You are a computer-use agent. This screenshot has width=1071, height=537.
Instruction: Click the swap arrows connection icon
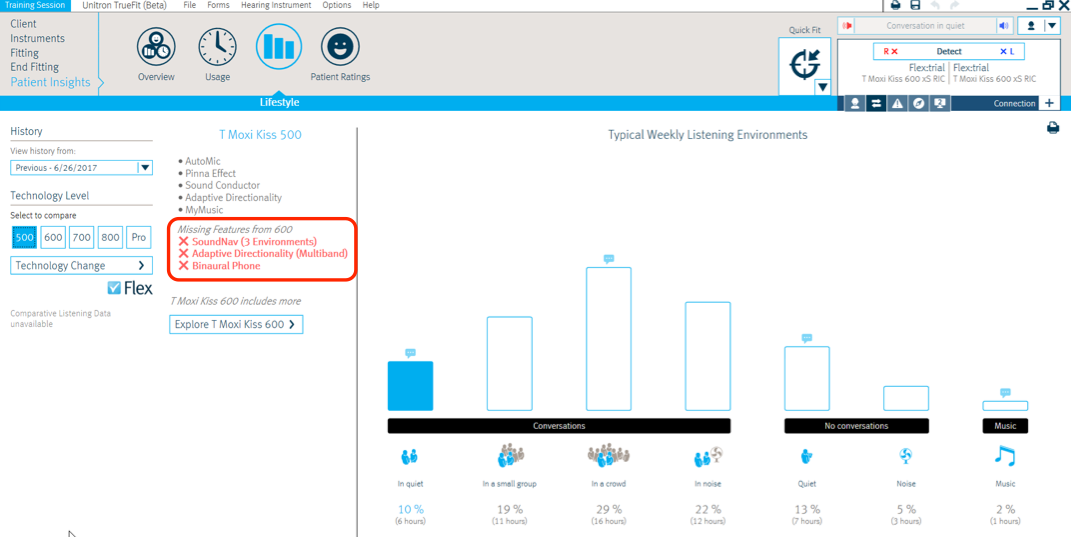pyautogui.click(x=875, y=103)
